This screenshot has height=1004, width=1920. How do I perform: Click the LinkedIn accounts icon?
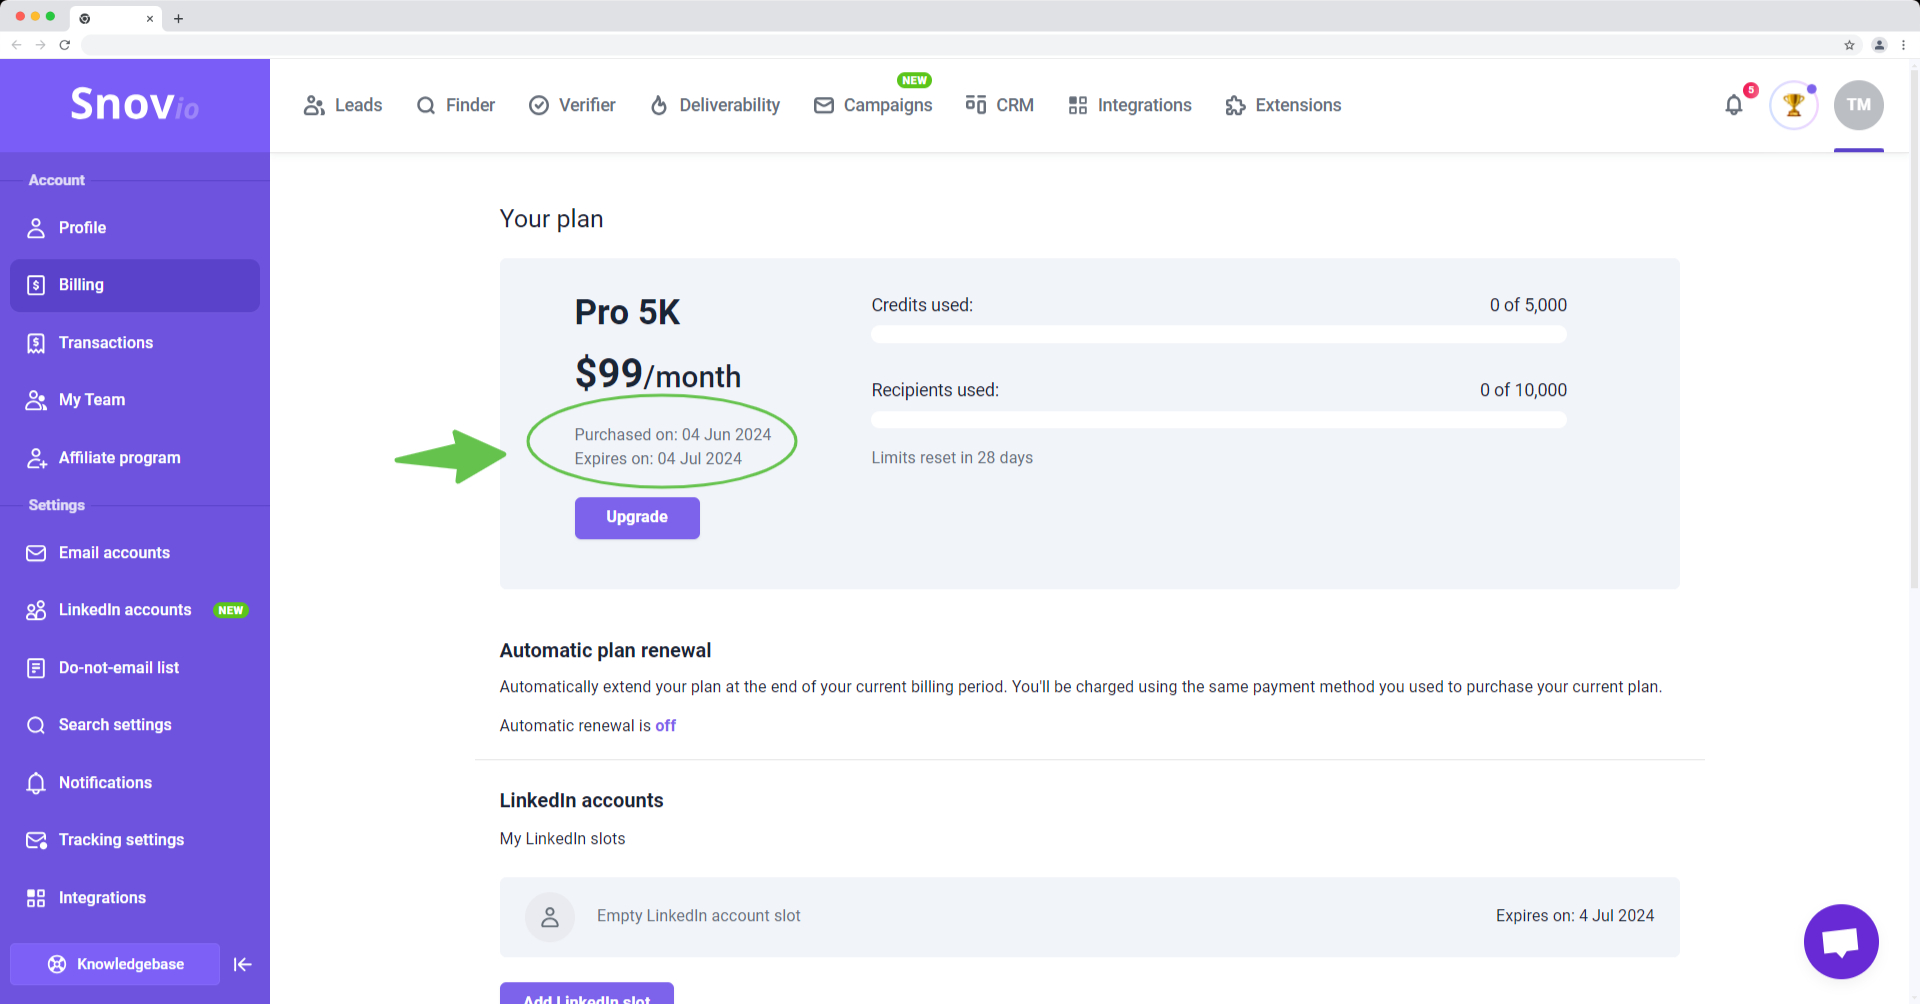tap(36, 610)
